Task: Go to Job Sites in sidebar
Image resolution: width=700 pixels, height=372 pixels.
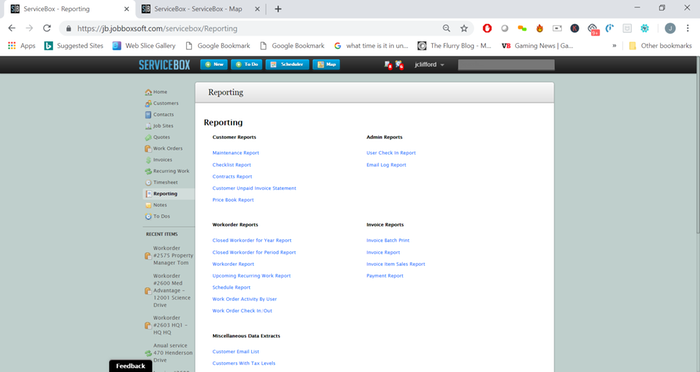Action: [159, 126]
